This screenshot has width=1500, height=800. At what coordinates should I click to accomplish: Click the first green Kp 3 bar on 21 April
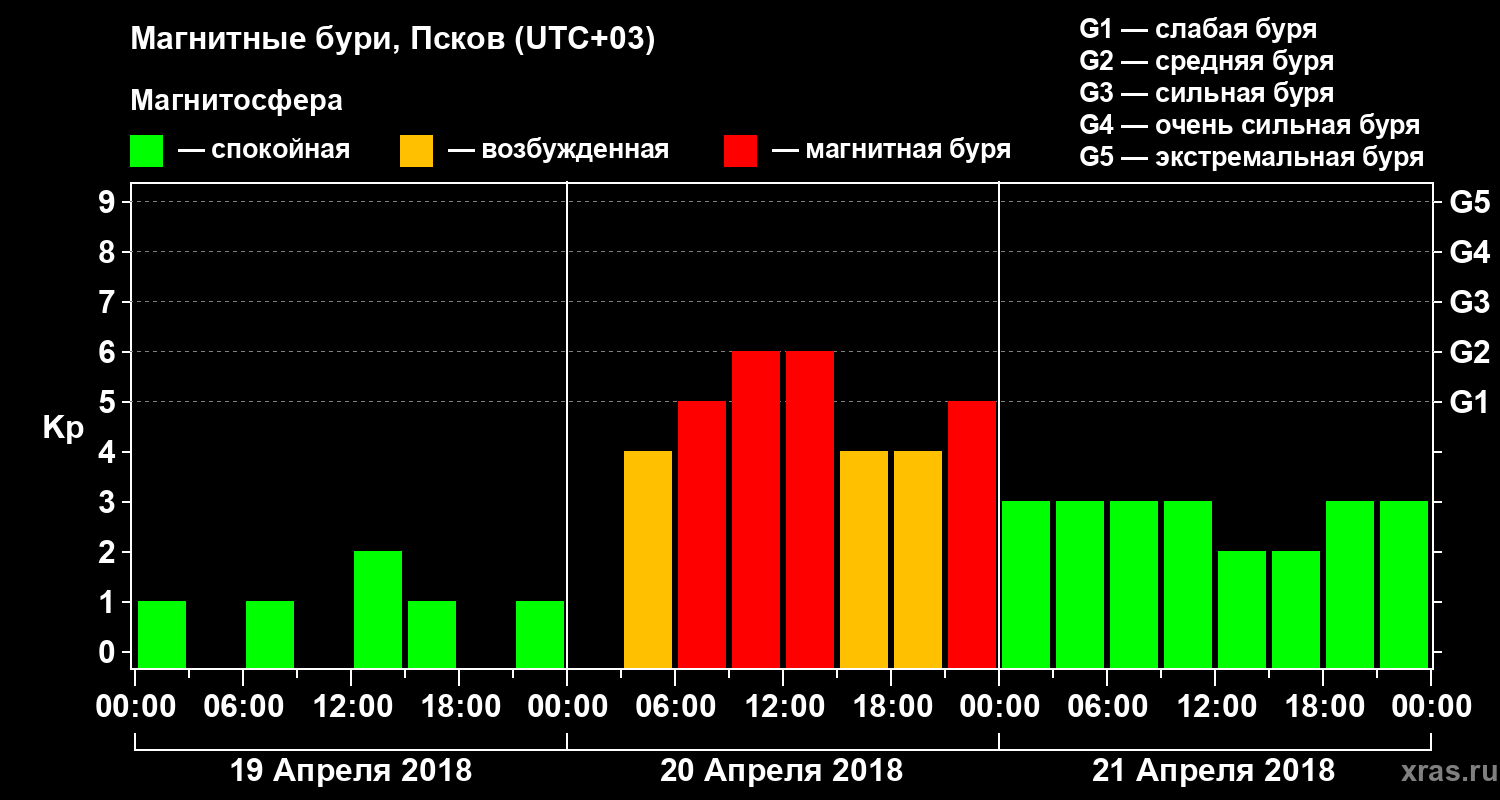click(x=1026, y=584)
